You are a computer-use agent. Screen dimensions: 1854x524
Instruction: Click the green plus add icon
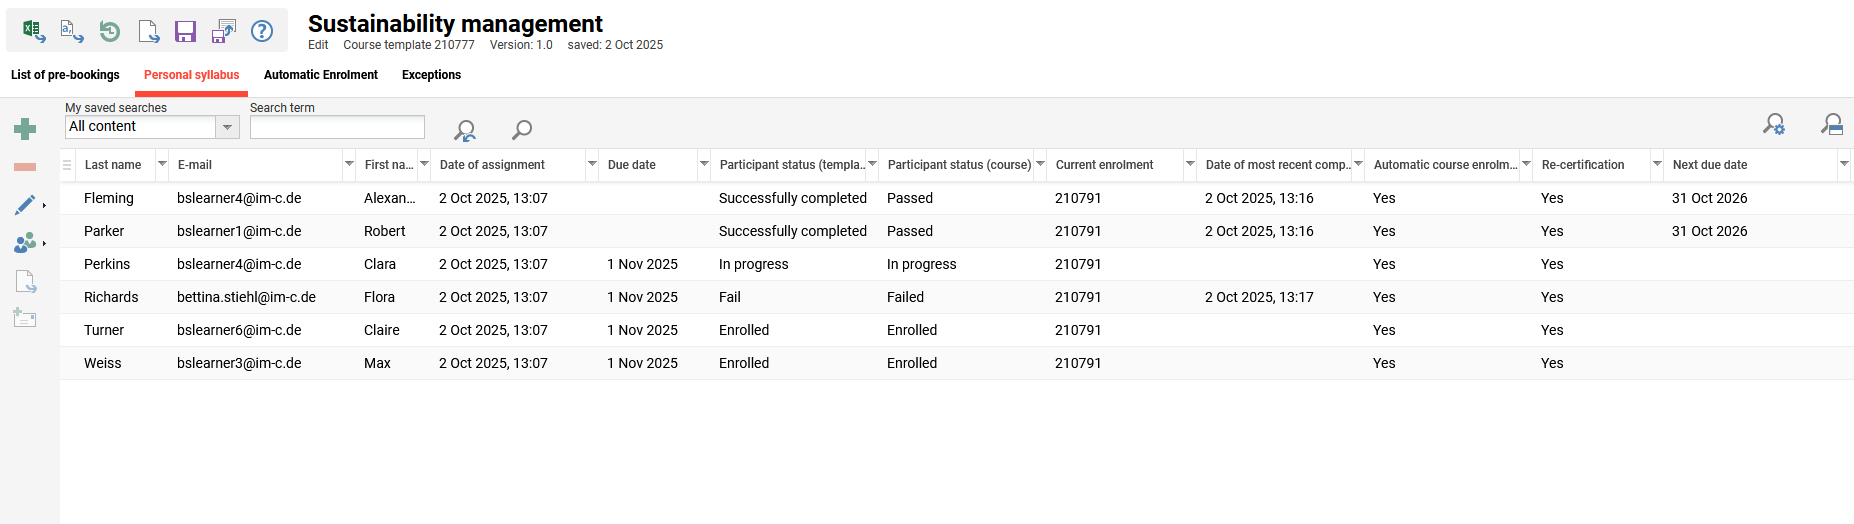pos(25,128)
